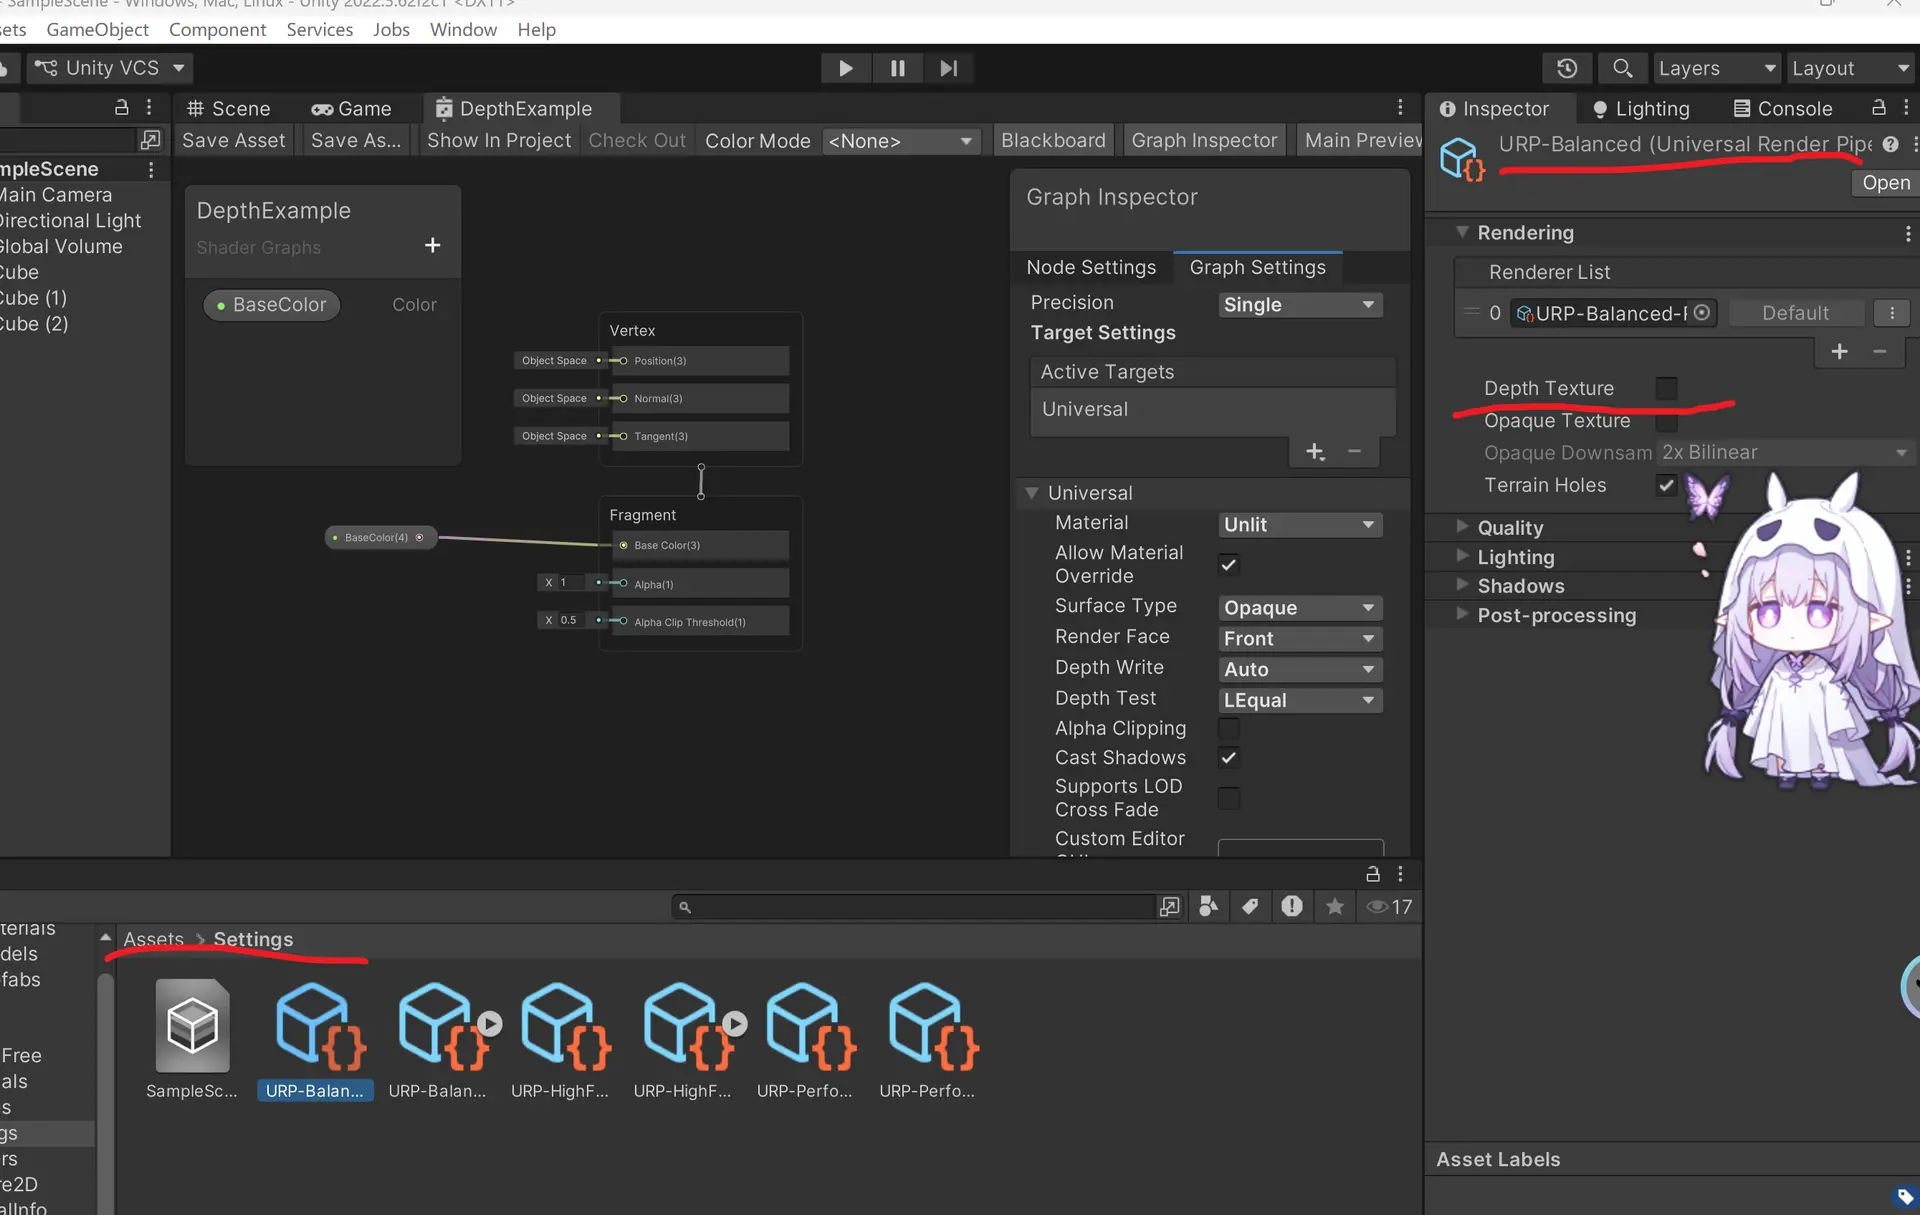The width and height of the screenshot is (1920, 1215).
Task: Switch to the Game tab
Action: (x=351, y=108)
